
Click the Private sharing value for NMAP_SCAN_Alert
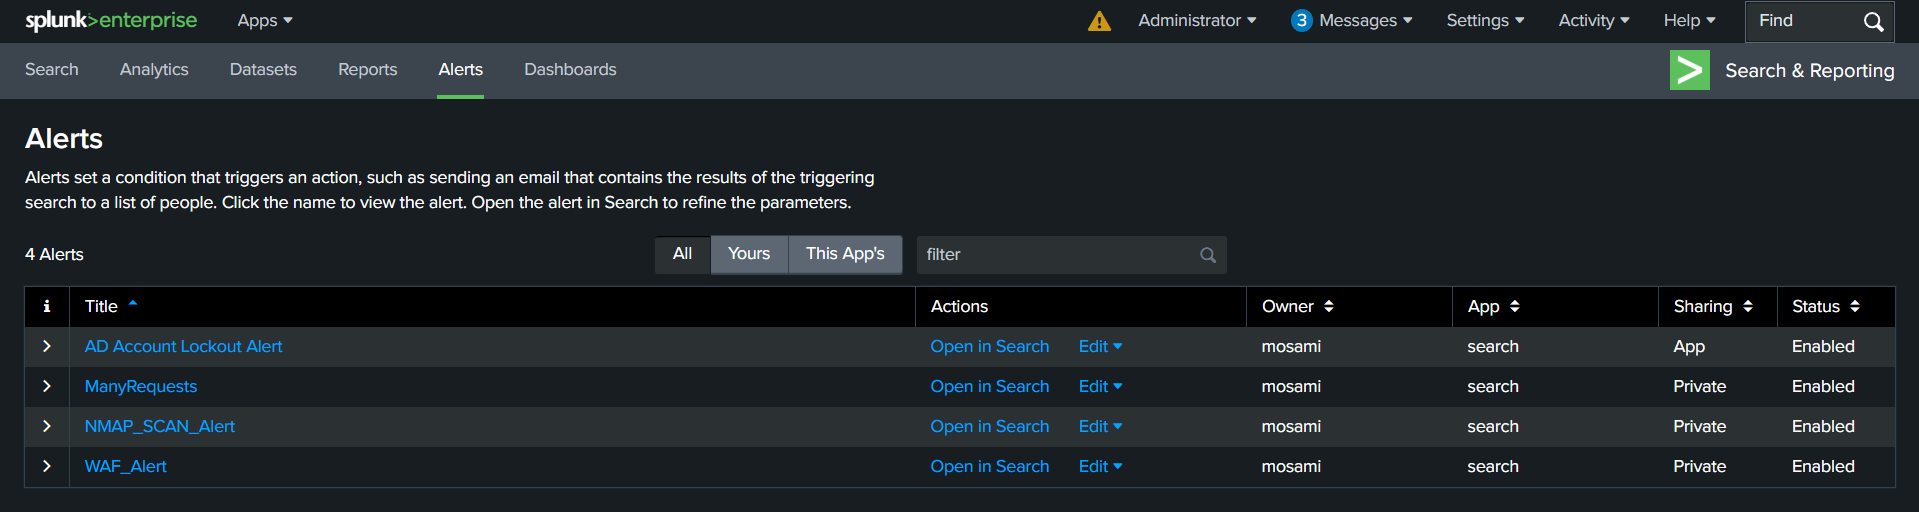pos(1700,426)
